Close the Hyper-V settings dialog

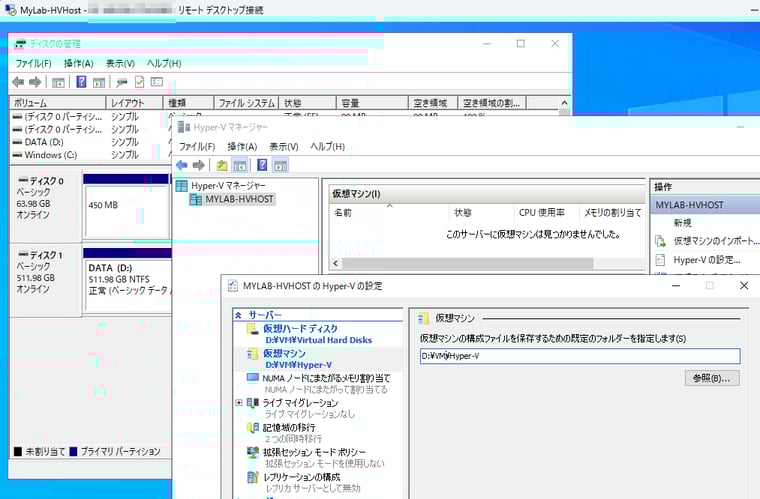tap(744, 286)
